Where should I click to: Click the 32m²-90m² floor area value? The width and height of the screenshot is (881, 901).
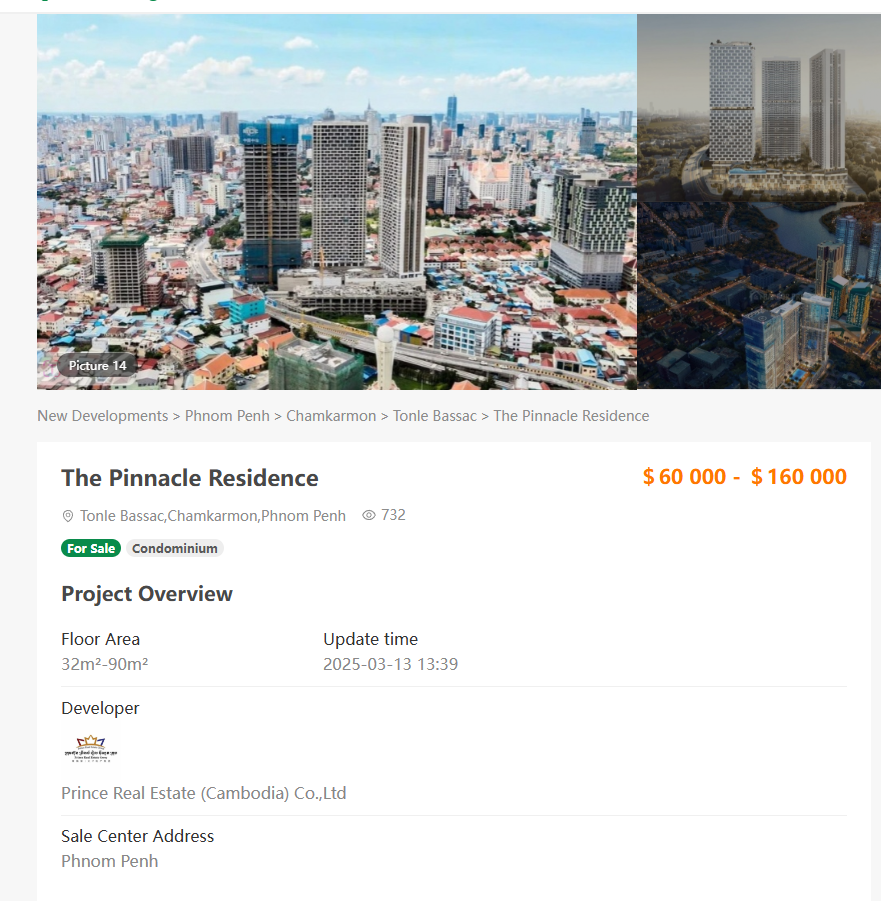pos(105,664)
